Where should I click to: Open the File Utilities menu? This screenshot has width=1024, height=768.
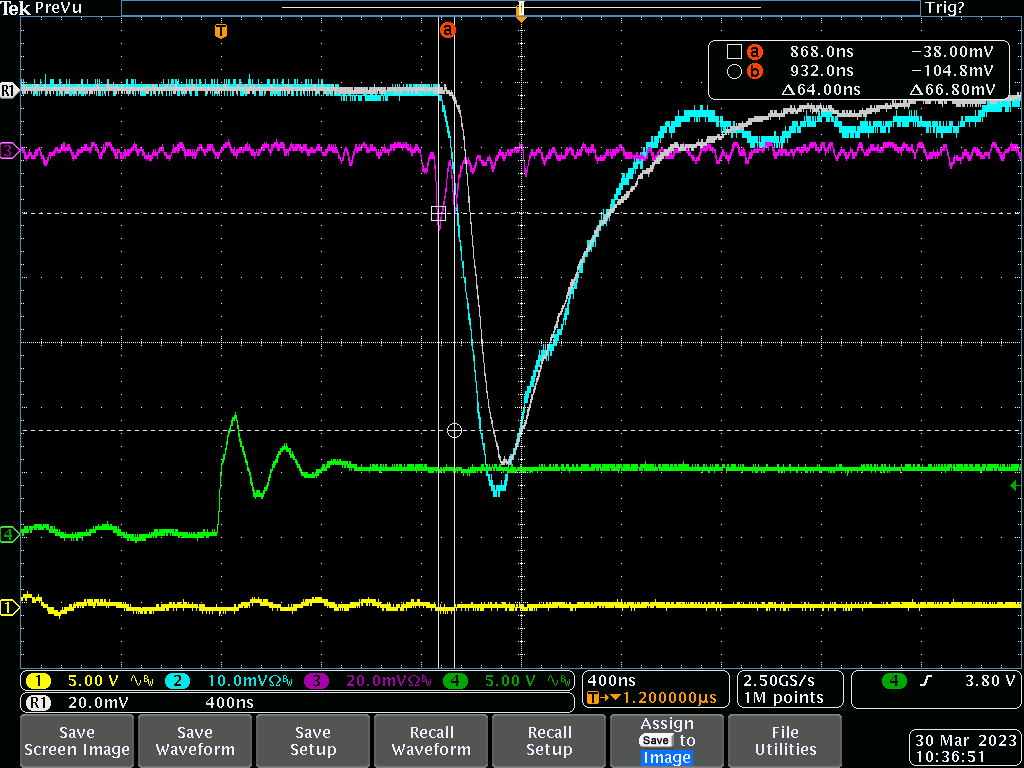tap(785, 741)
